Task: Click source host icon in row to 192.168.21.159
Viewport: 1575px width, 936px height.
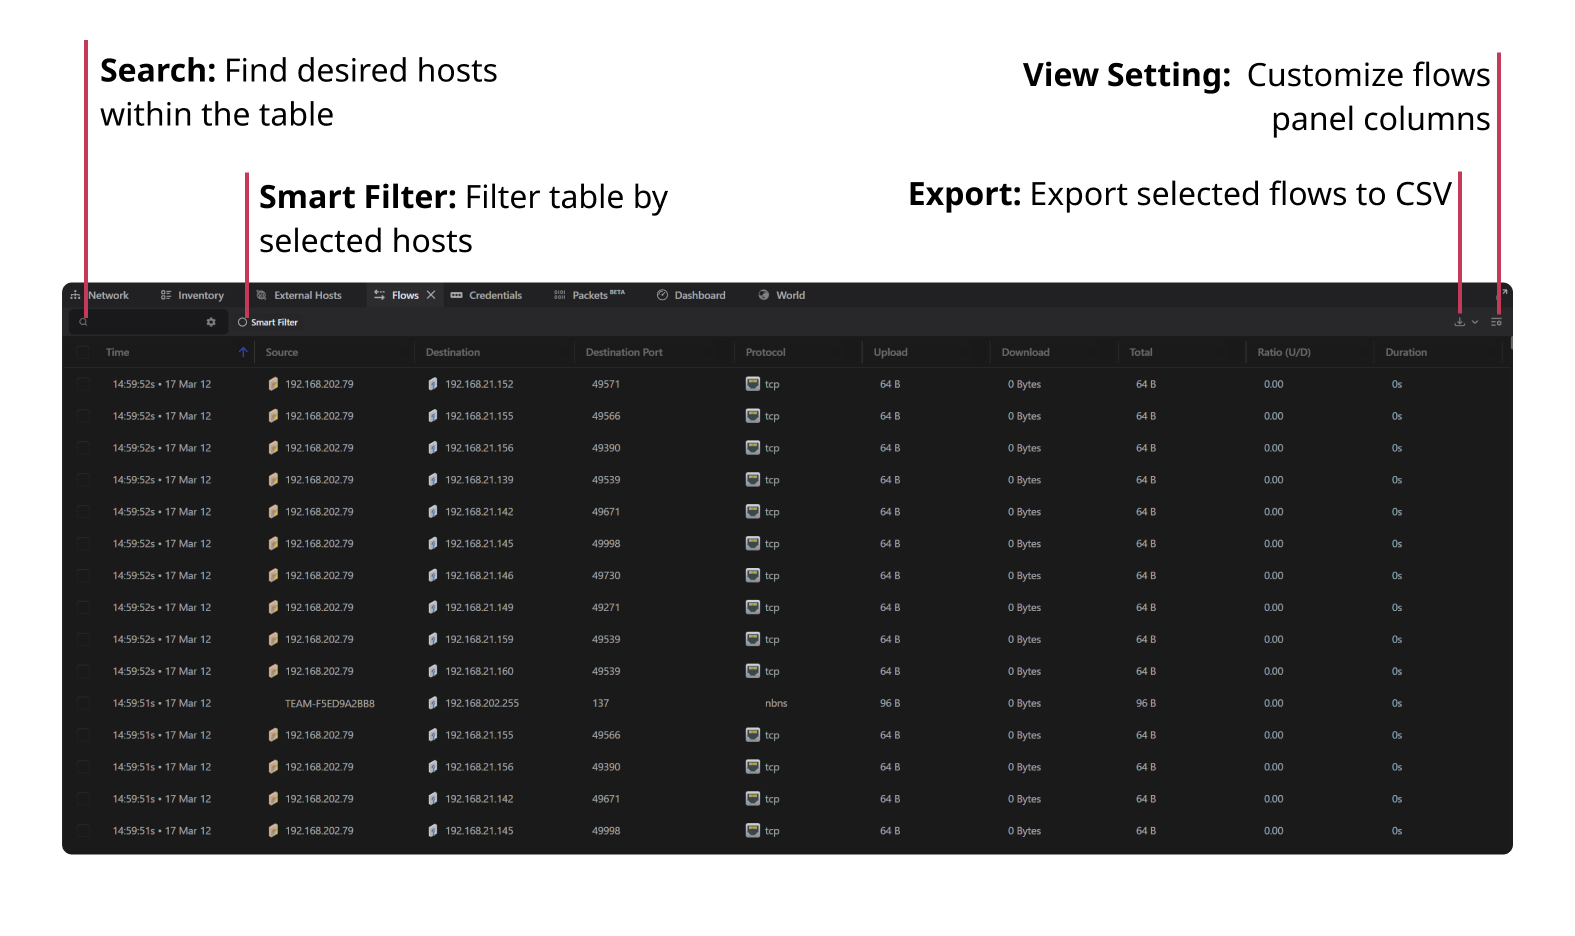Action: pyautogui.click(x=273, y=640)
